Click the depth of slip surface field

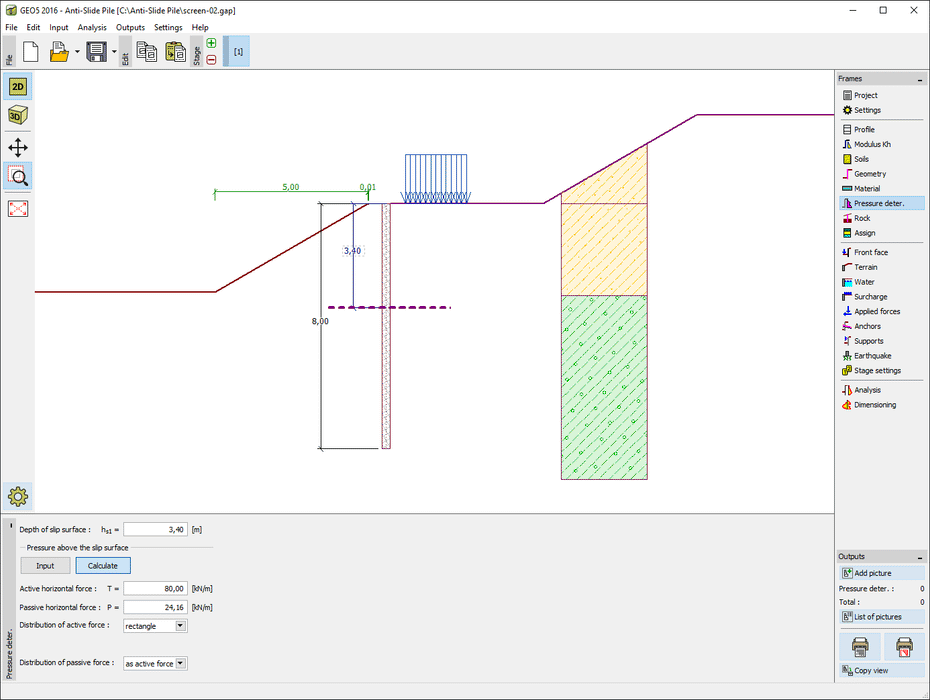pos(155,529)
